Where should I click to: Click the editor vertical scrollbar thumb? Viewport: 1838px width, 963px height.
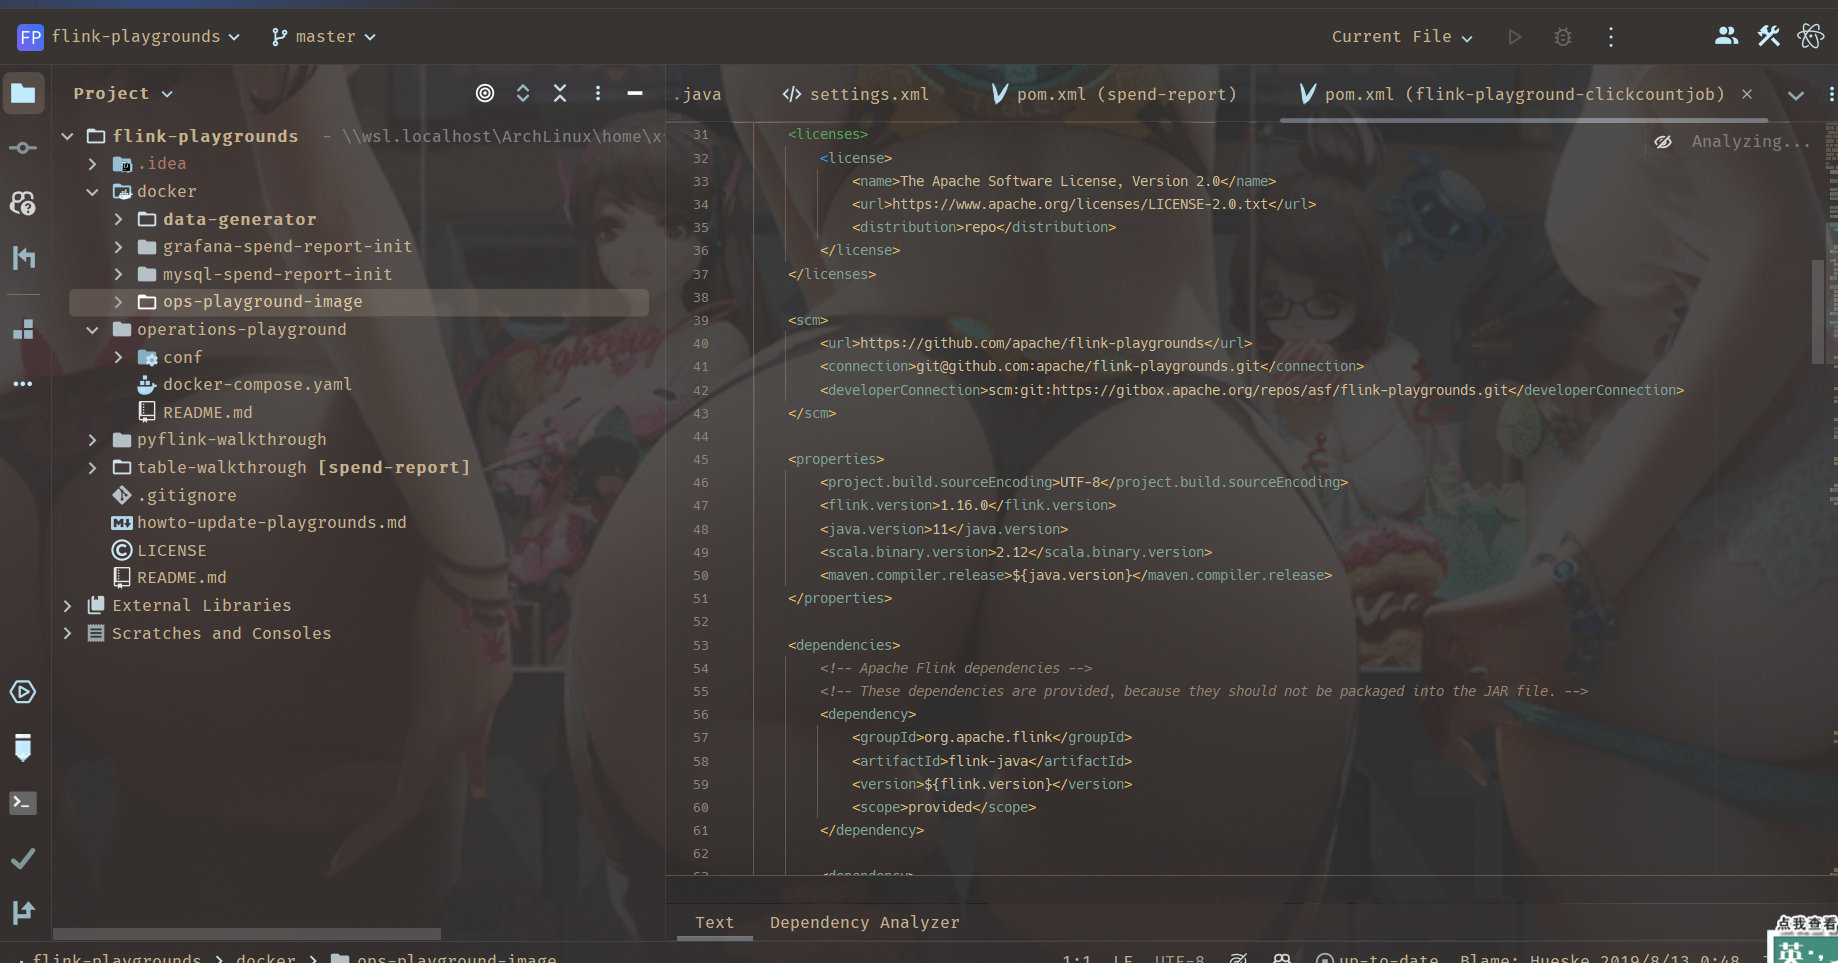coord(1817,312)
